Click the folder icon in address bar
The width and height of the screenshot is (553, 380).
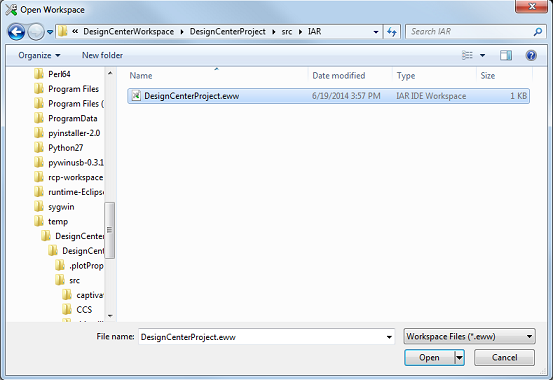(x=62, y=31)
